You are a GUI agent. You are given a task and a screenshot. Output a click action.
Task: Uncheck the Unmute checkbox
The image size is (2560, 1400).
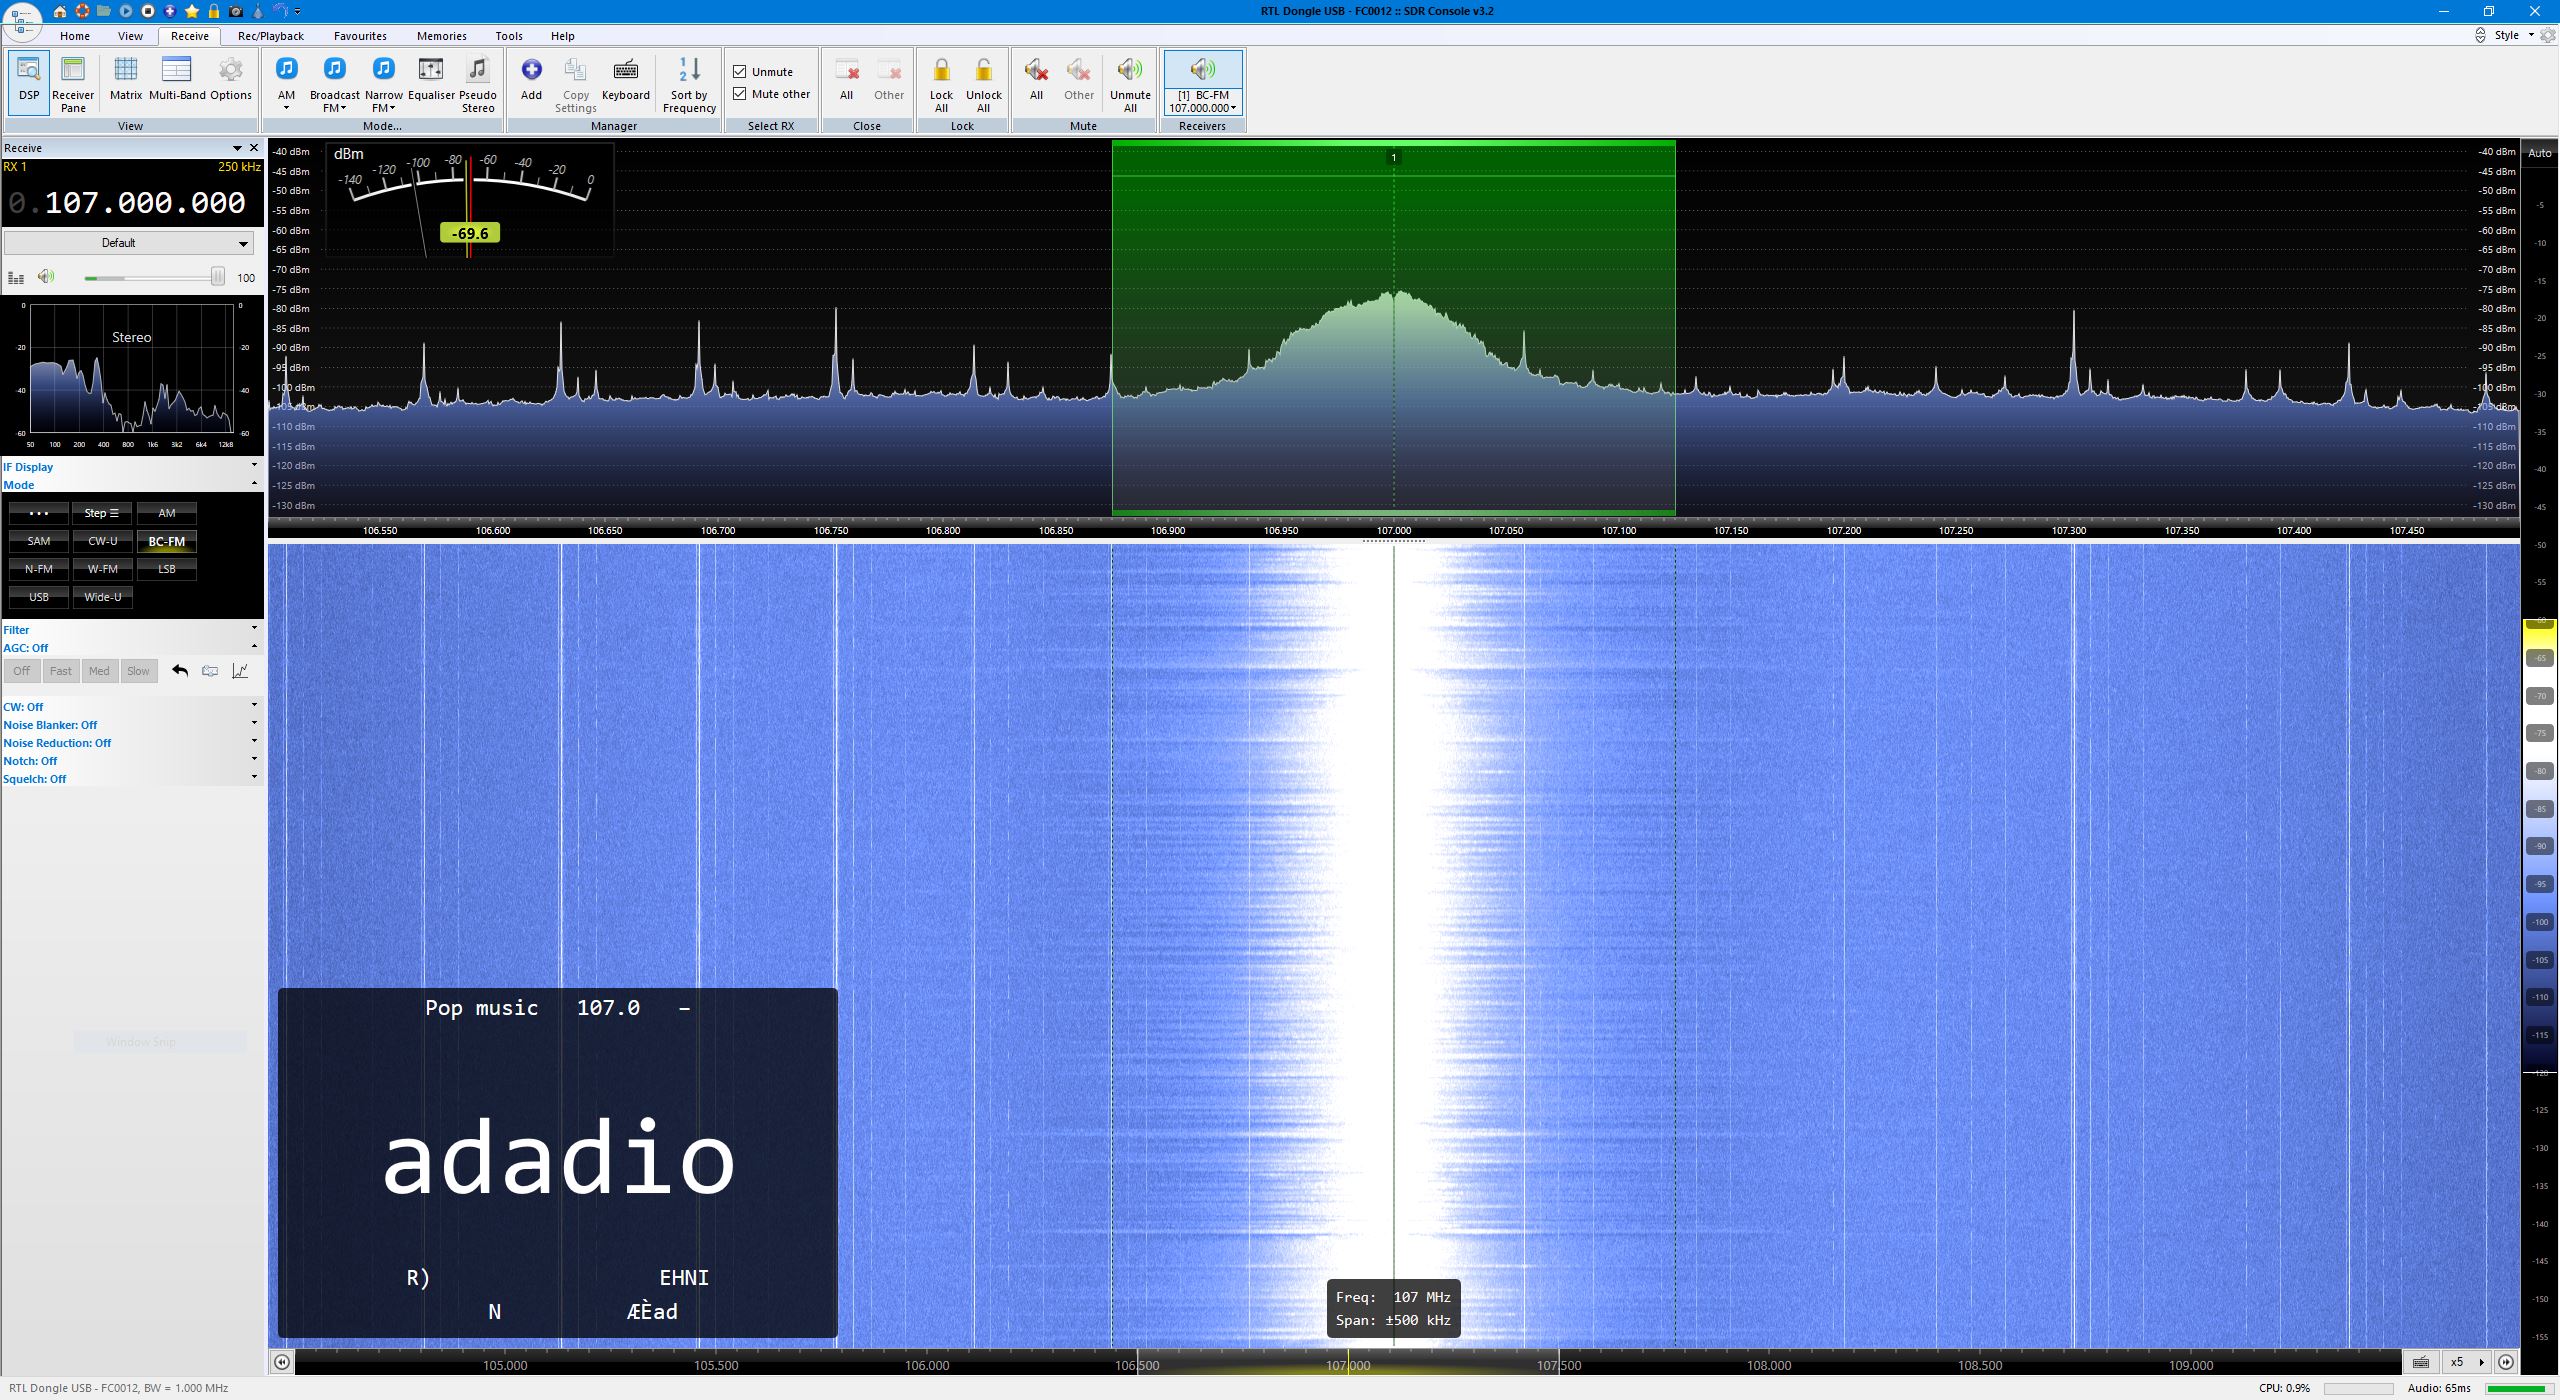[740, 72]
